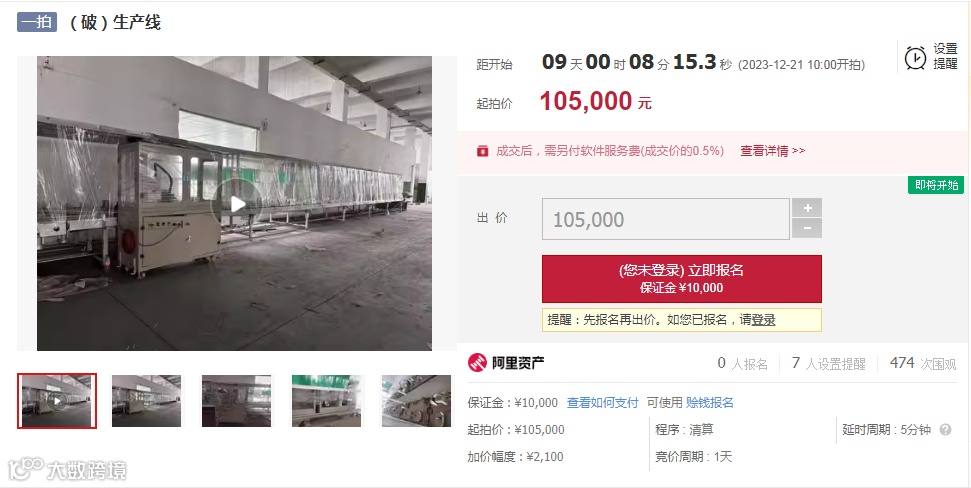Click the alarm clock reminder icon
This screenshot has width=971, height=488.
pyautogui.click(x=915, y=58)
